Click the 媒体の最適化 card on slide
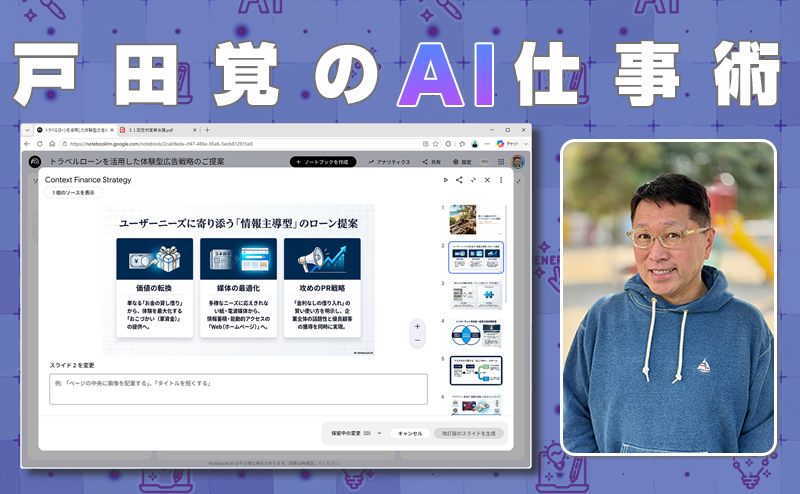The width and height of the screenshot is (800, 494). tap(238, 288)
